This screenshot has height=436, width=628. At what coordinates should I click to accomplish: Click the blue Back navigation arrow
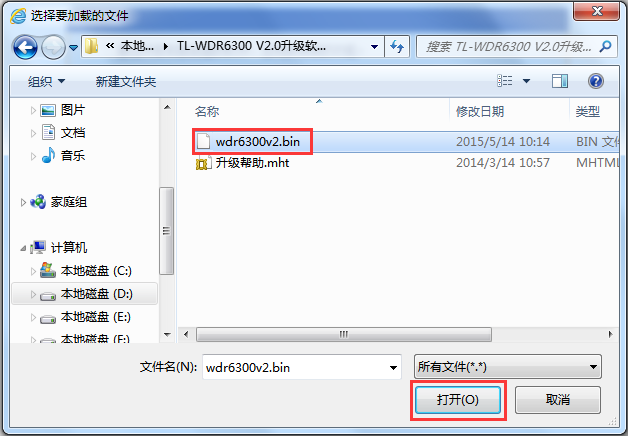(x=25, y=48)
